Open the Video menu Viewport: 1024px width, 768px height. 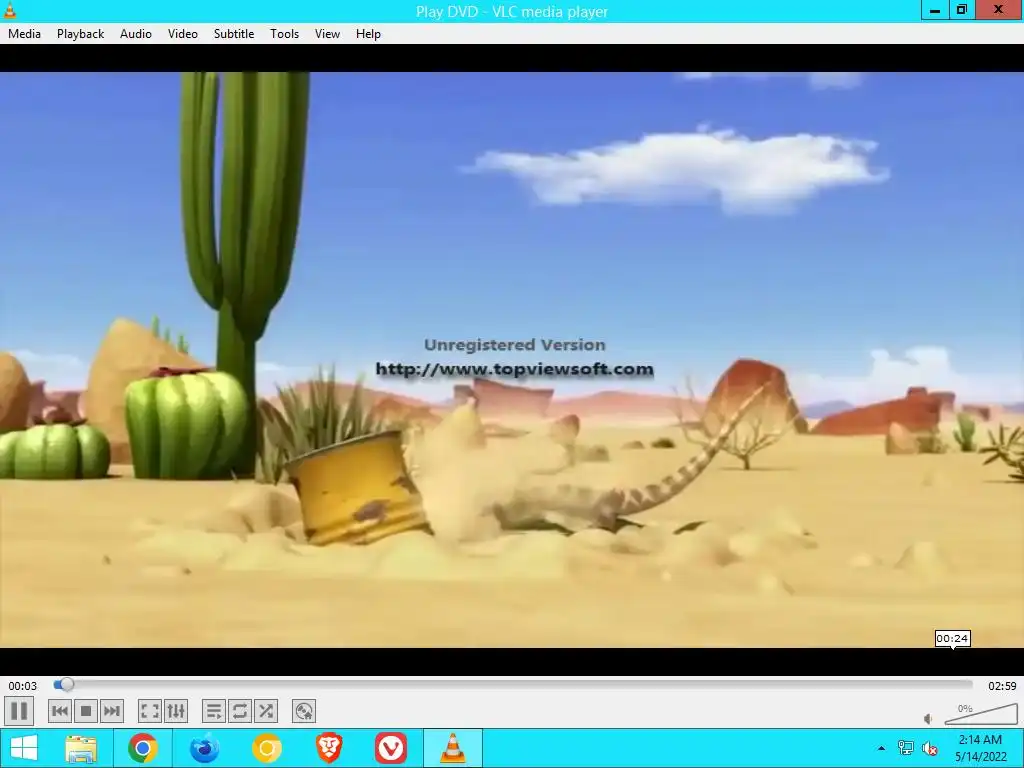183,34
